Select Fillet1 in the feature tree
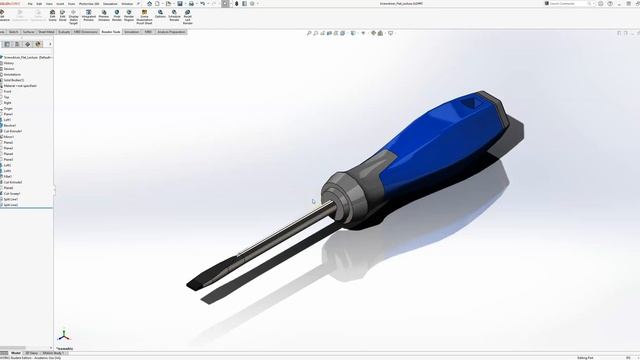The image size is (640, 360). pyautogui.click(x=8, y=177)
